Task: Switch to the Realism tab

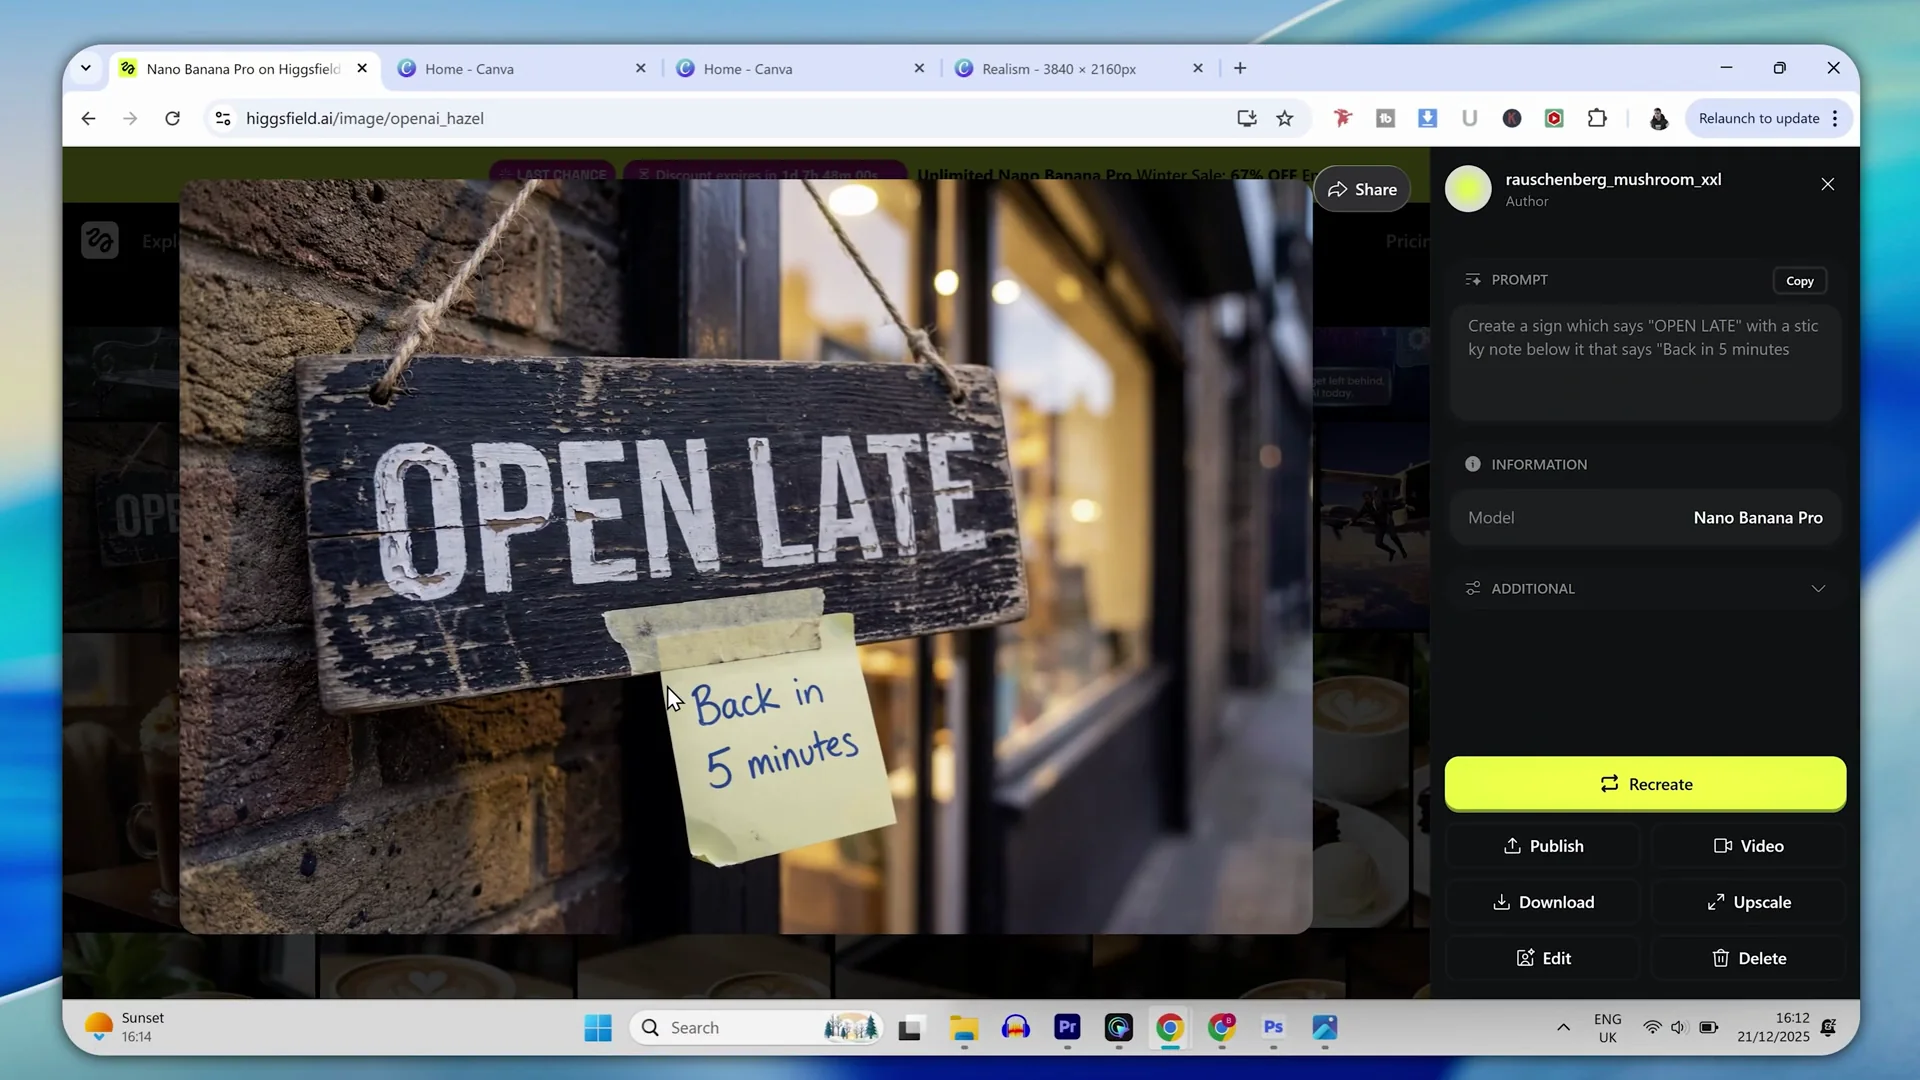Action: point(1057,68)
